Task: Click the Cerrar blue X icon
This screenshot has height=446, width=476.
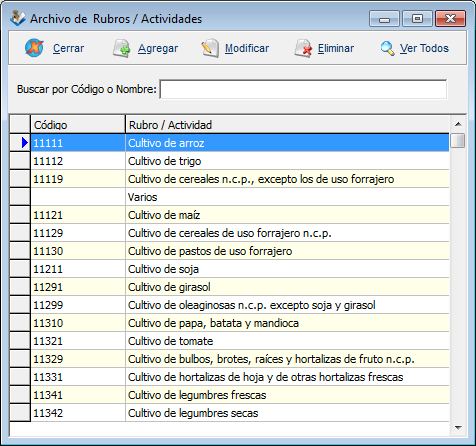Action: (34, 48)
